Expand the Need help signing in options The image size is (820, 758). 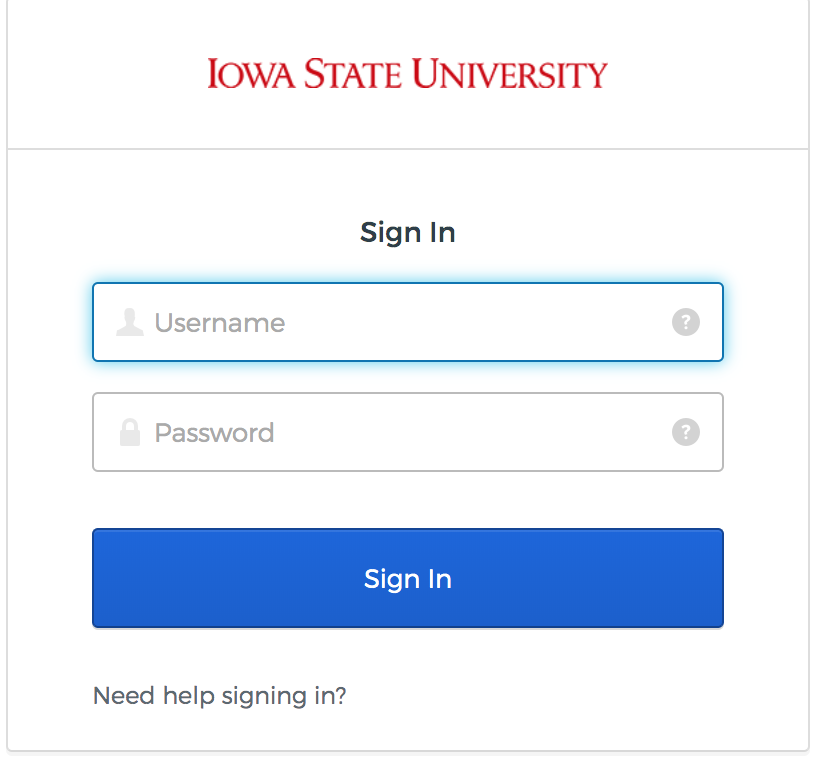pos(219,695)
